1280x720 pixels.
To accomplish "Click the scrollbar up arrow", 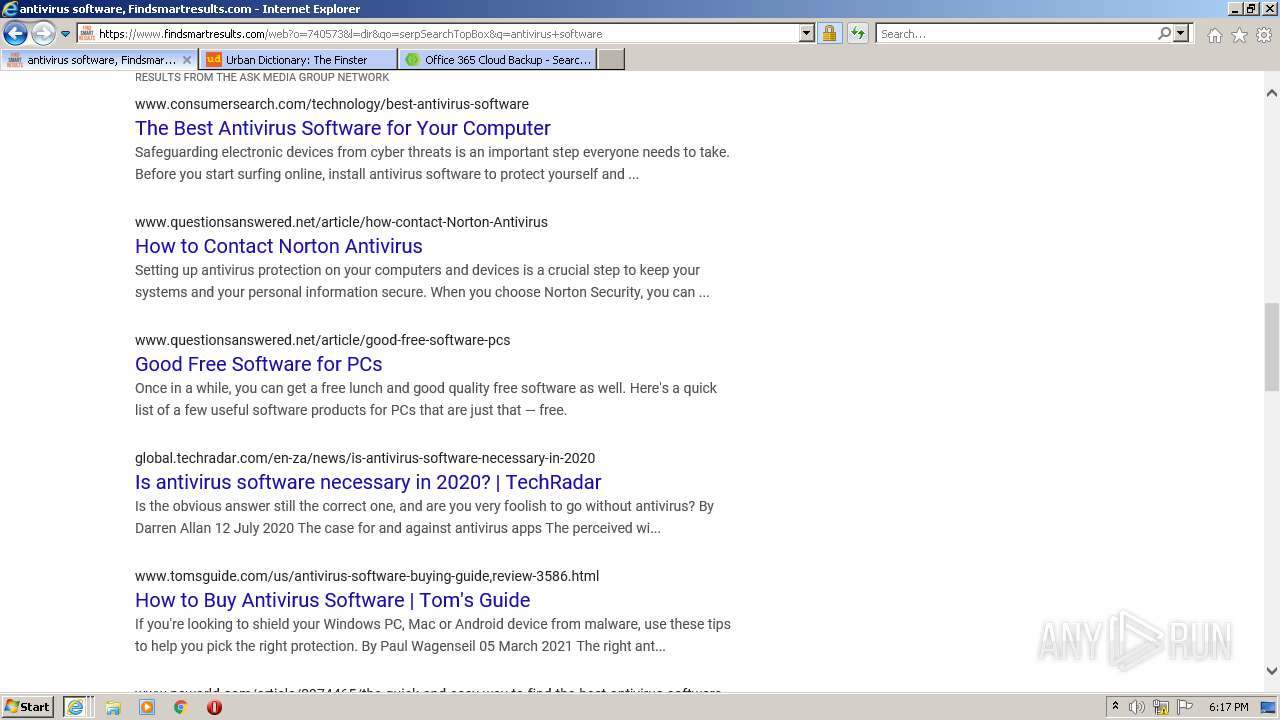I will pyautogui.click(x=1272, y=93).
